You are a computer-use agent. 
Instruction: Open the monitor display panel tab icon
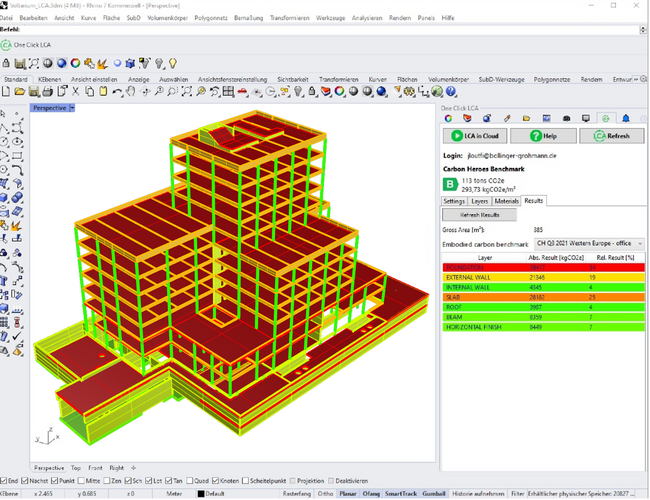coord(586,119)
